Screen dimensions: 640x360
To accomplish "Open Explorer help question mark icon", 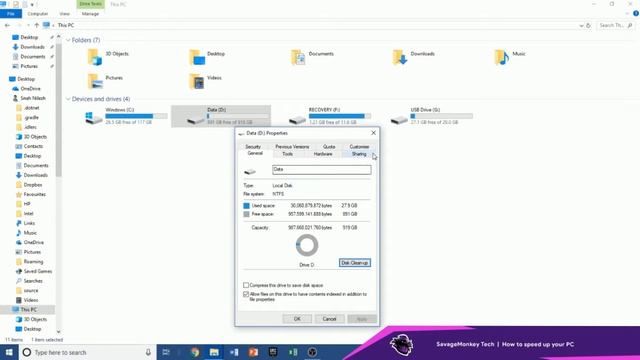I will click(x=636, y=13).
